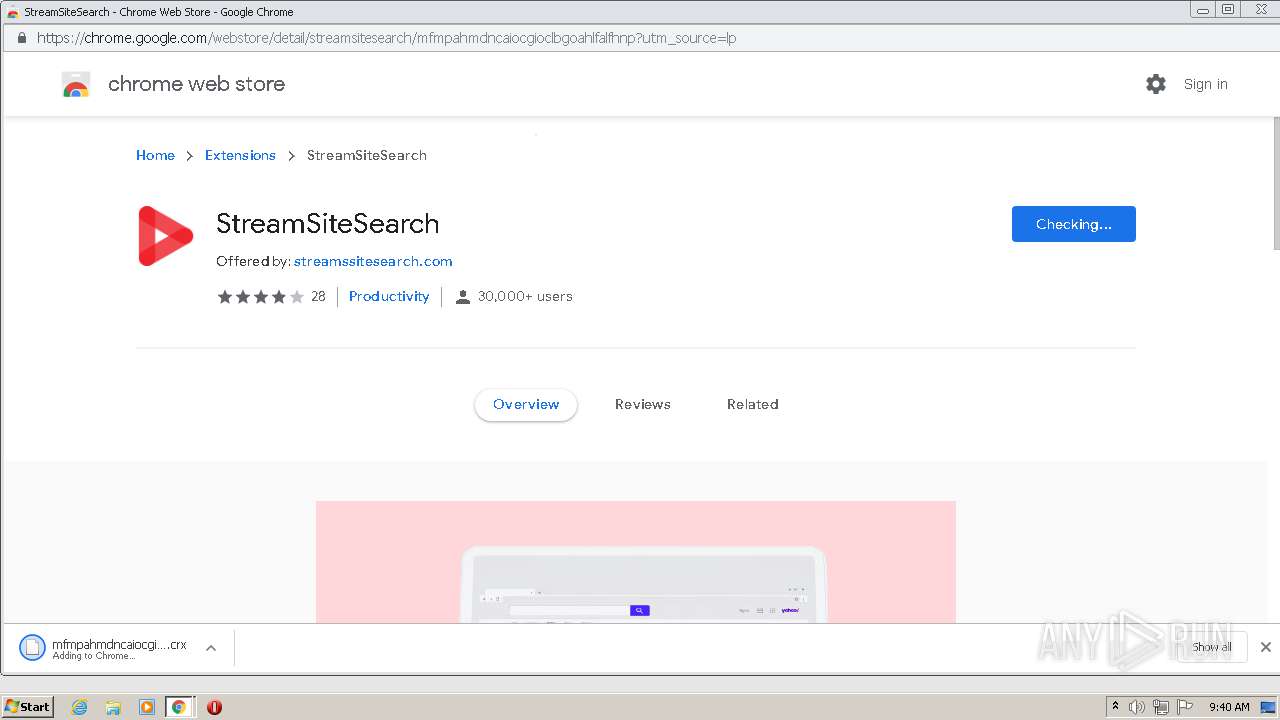Open the Productivity category link

coord(389,296)
